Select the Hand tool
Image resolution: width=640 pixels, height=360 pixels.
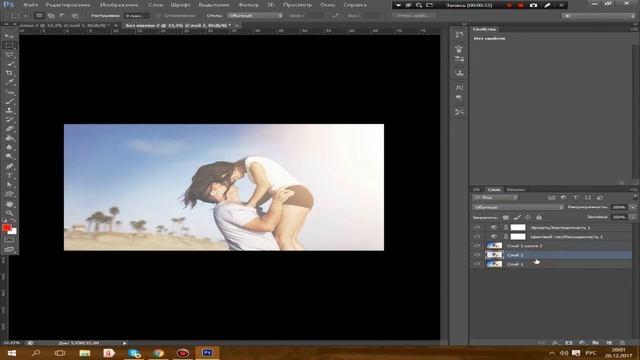tap(9, 204)
